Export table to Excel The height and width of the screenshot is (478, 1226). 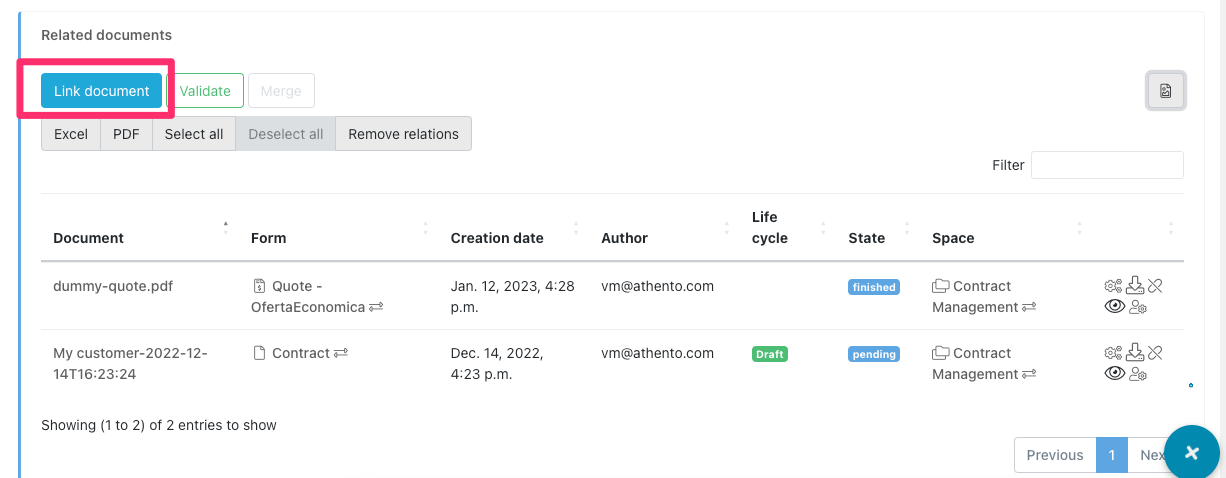[71, 134]
